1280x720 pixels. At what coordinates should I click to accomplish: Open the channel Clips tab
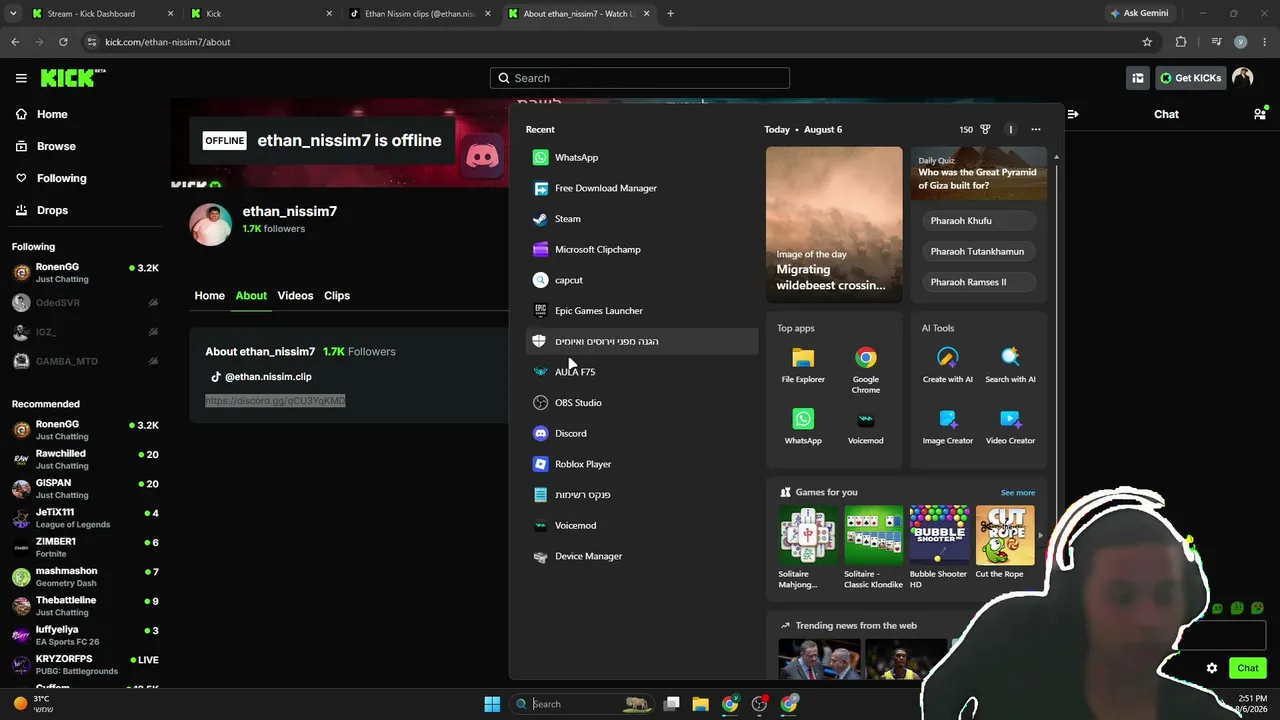[x=337, y=296]
